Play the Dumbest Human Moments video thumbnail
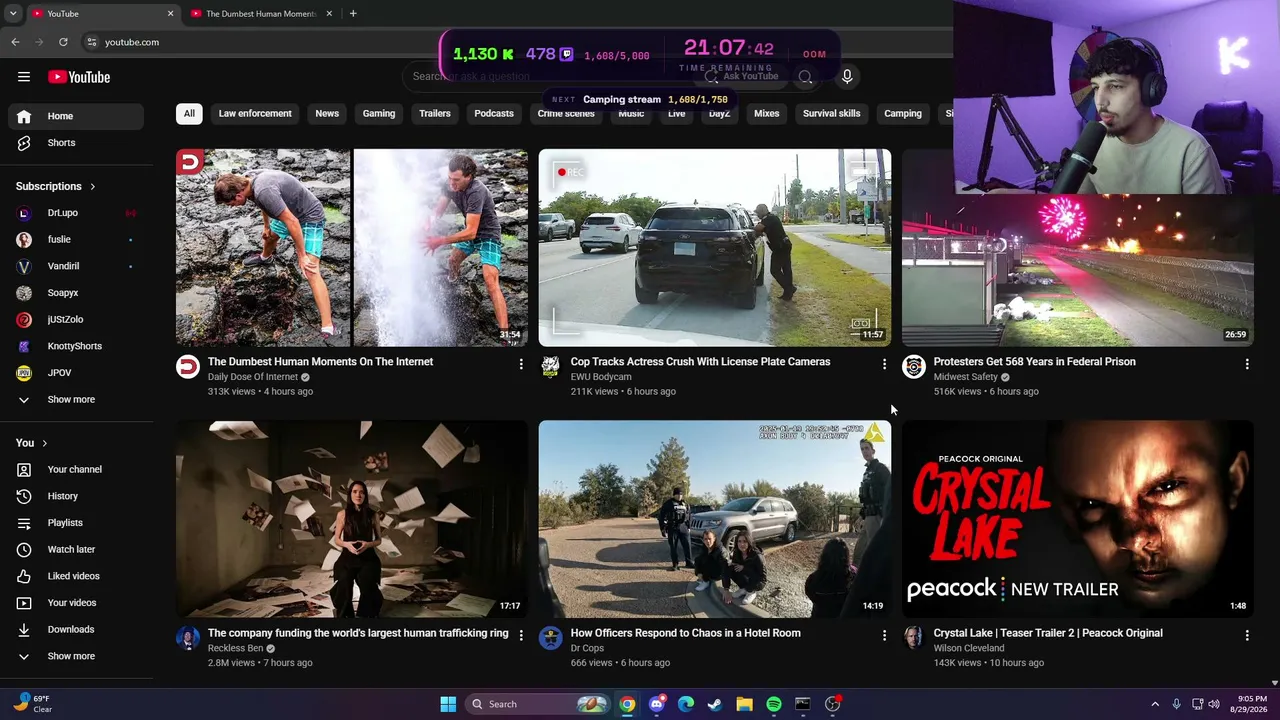The width and height of the screenshot is (1280, 720). 352,247
